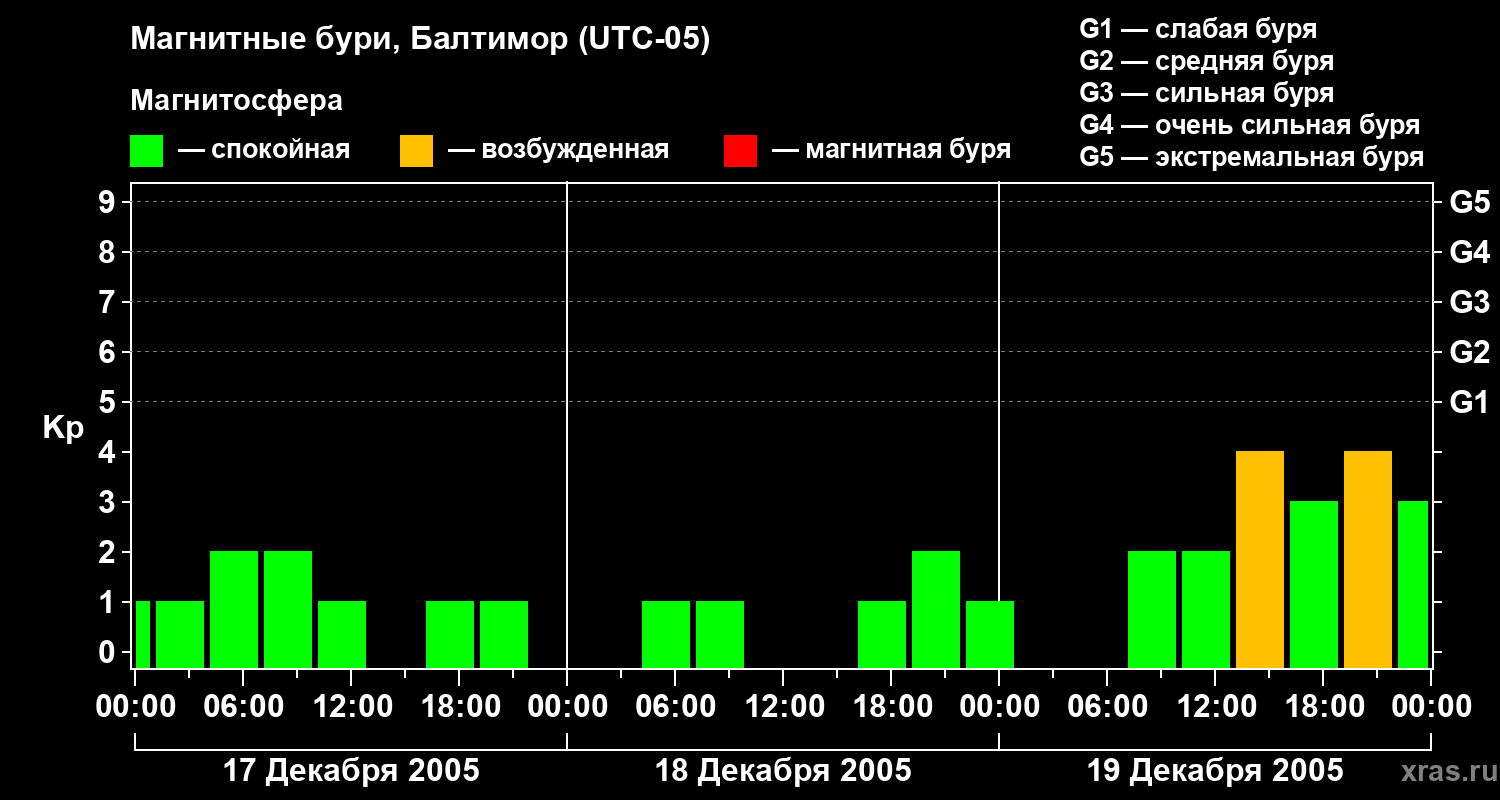Click the orange bar just after 18:00 on 19 Декабря
This screenshot has height=800, width=1500.
pyautogui.click(x=1368, y=560)
